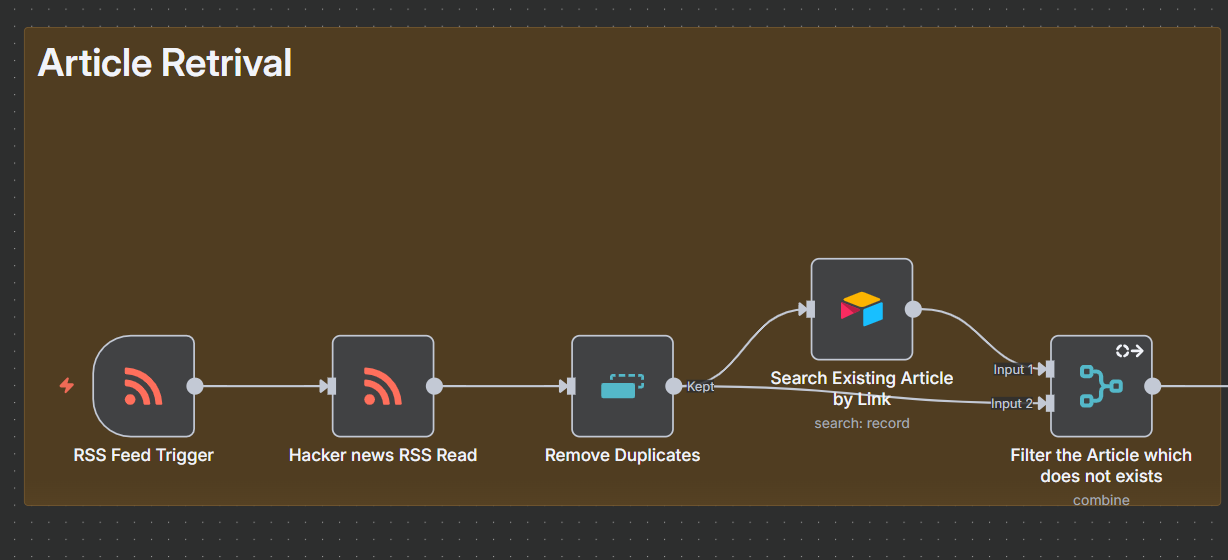The width and height of the screenshot is (1228, 560).
Task: Click the Remove Duplicates Kept output dot
Action: click(x=674, y=386)
